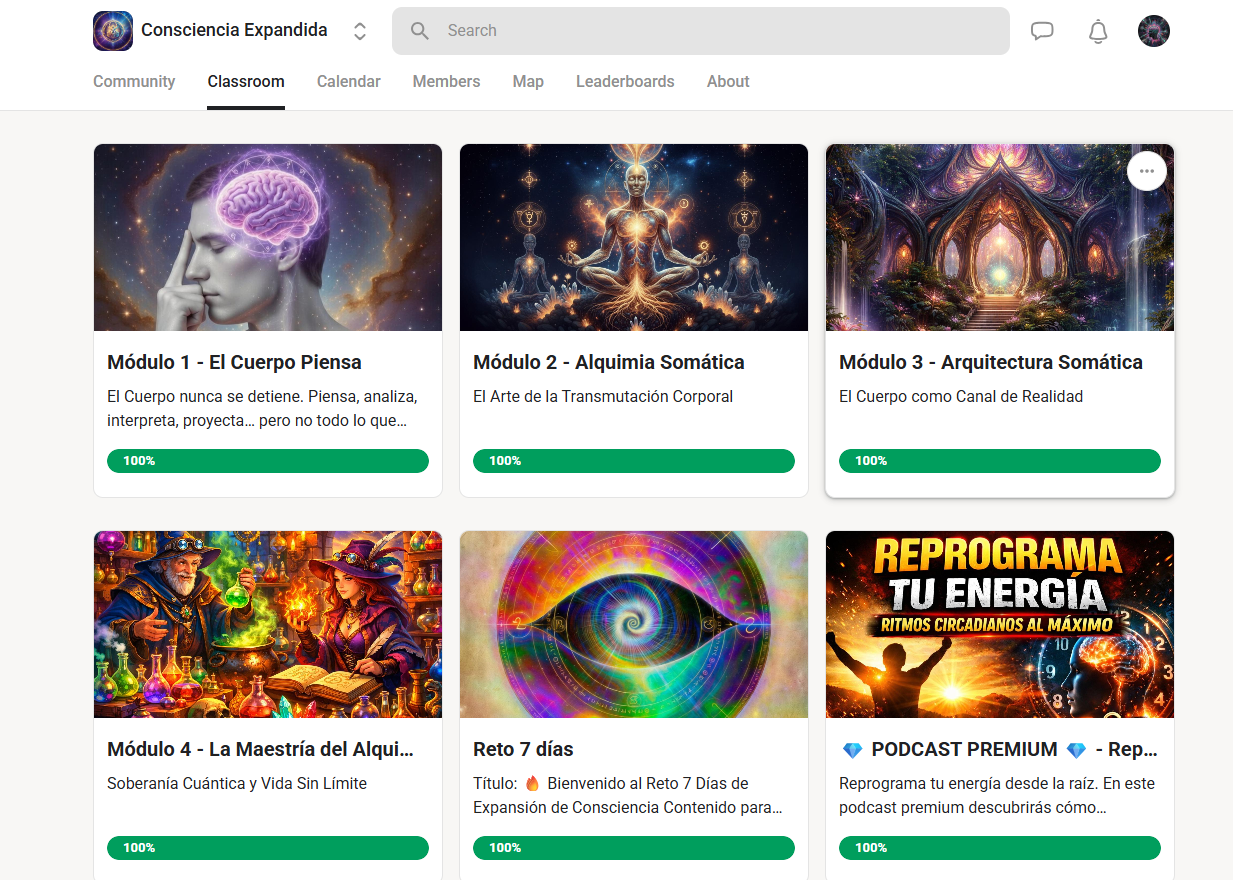Click title Módulo 1 - El Cuerpo Piensa
The width and height of the screenshot is (1233, 880).
coord(234,362)
